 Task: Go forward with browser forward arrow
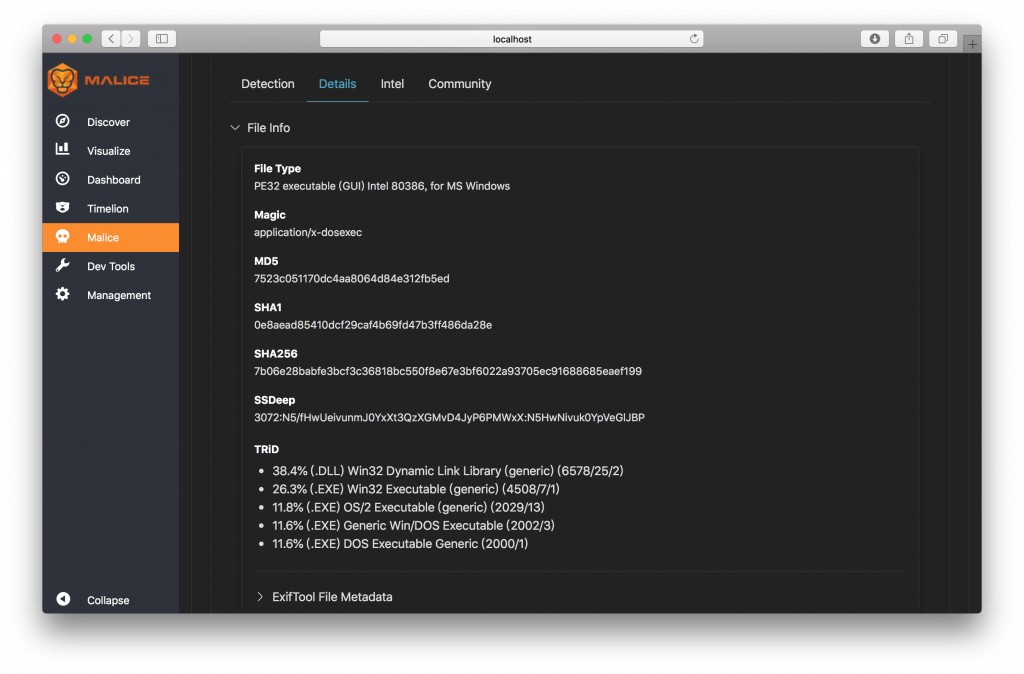point(131,39)
